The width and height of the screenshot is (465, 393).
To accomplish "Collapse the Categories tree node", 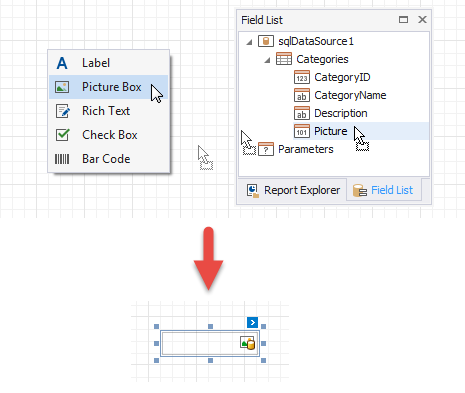I will [267, 60].
